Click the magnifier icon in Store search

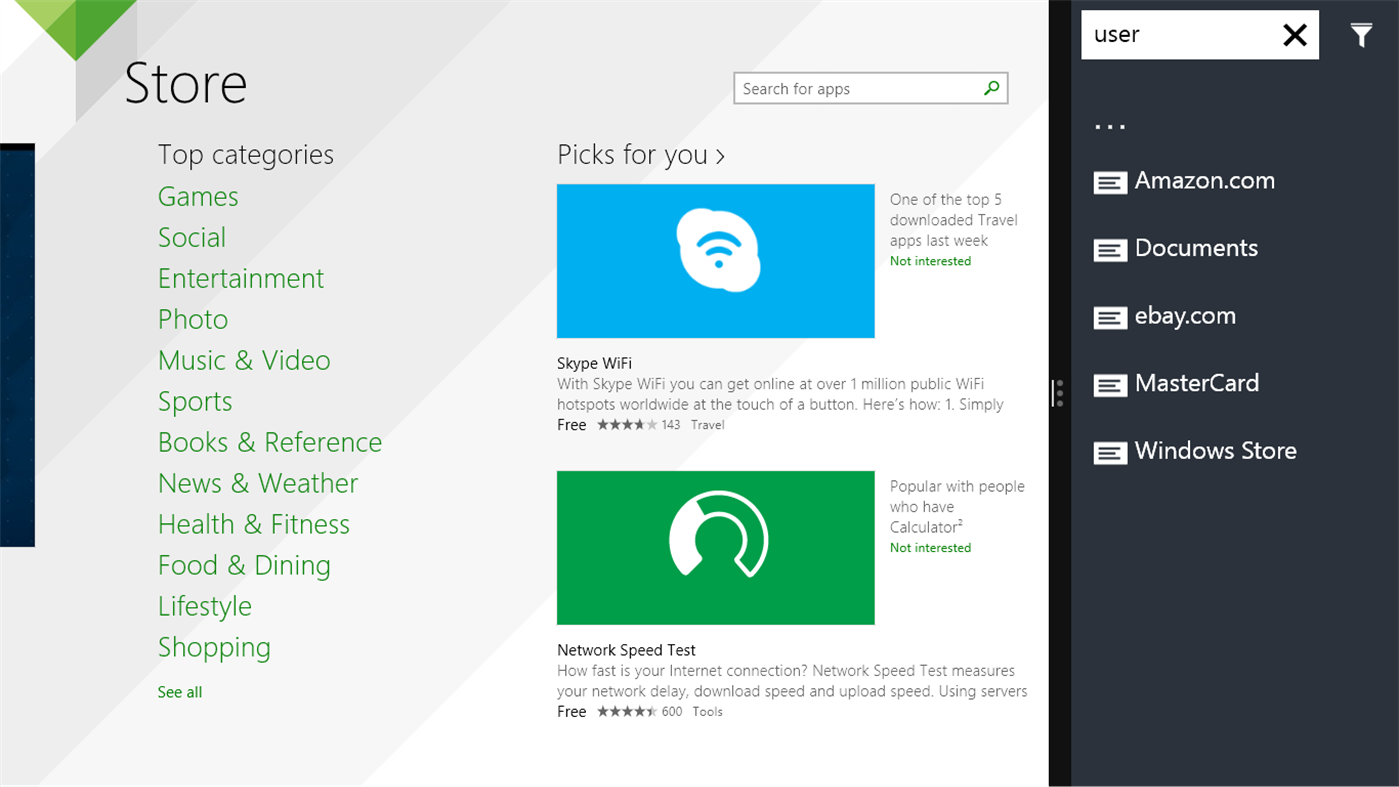point(991,88)
